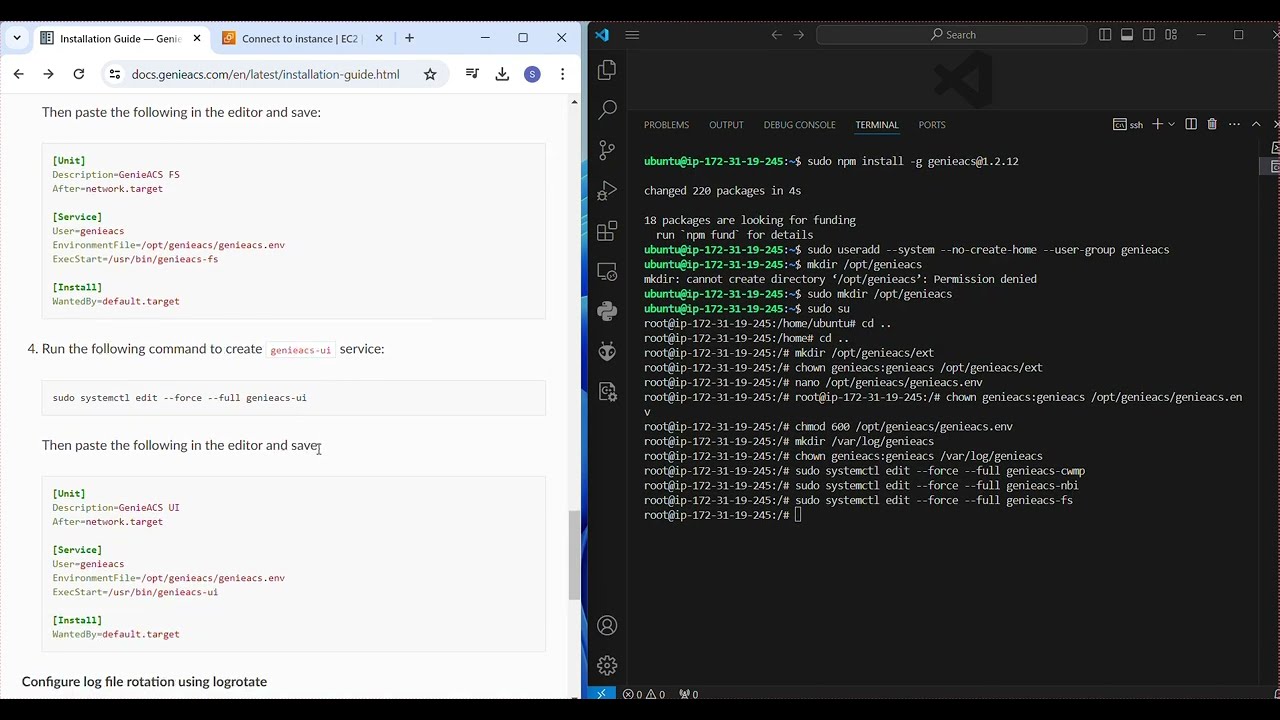View site information icon in address bar
Viewport: 1280px width, 720px height.
click(115, 74)
